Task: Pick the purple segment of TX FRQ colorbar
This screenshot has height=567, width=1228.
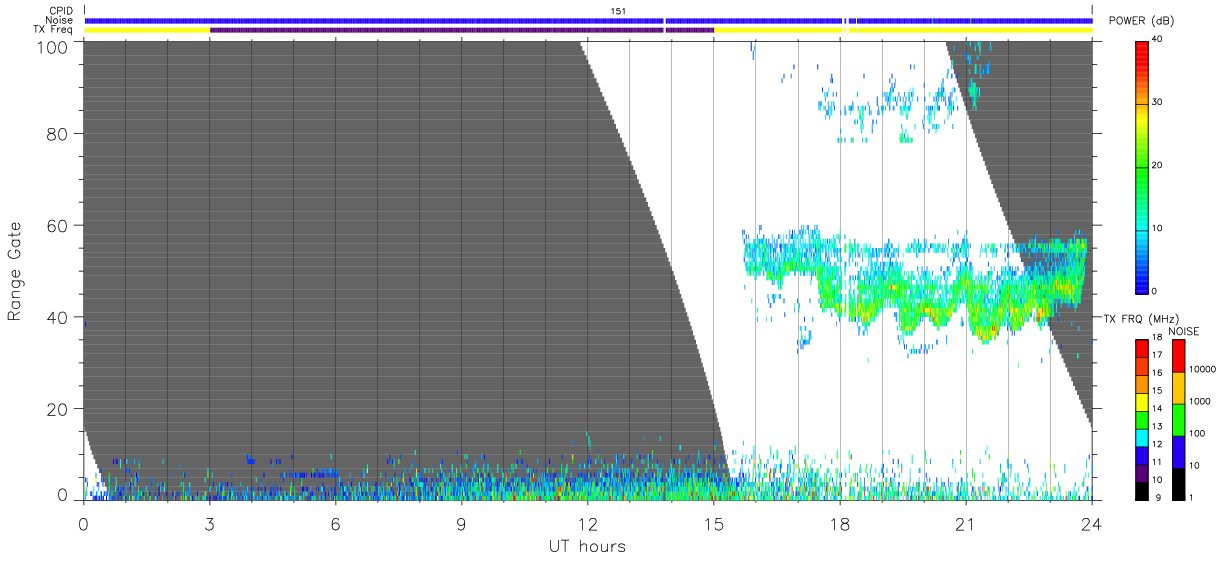Action: pyautogui.click(x=1142, y=472)
